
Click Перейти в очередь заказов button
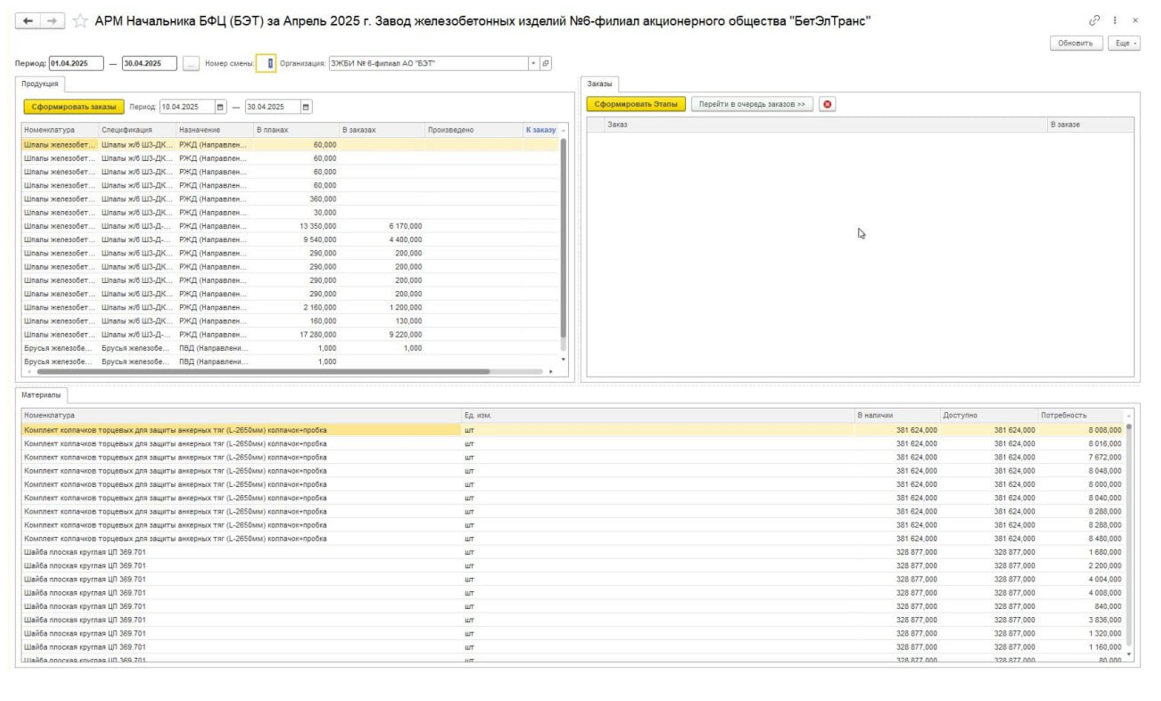(x=752, y=104)
